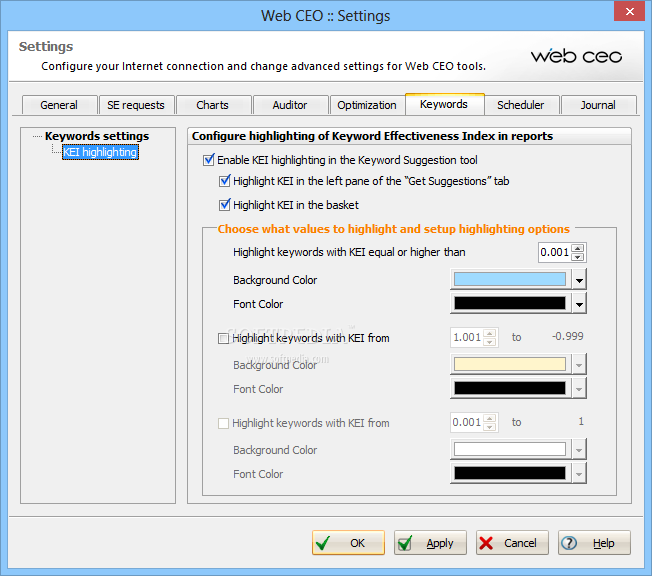
Task: Switch to the SE requests tab
Action: tap(136, 105)
